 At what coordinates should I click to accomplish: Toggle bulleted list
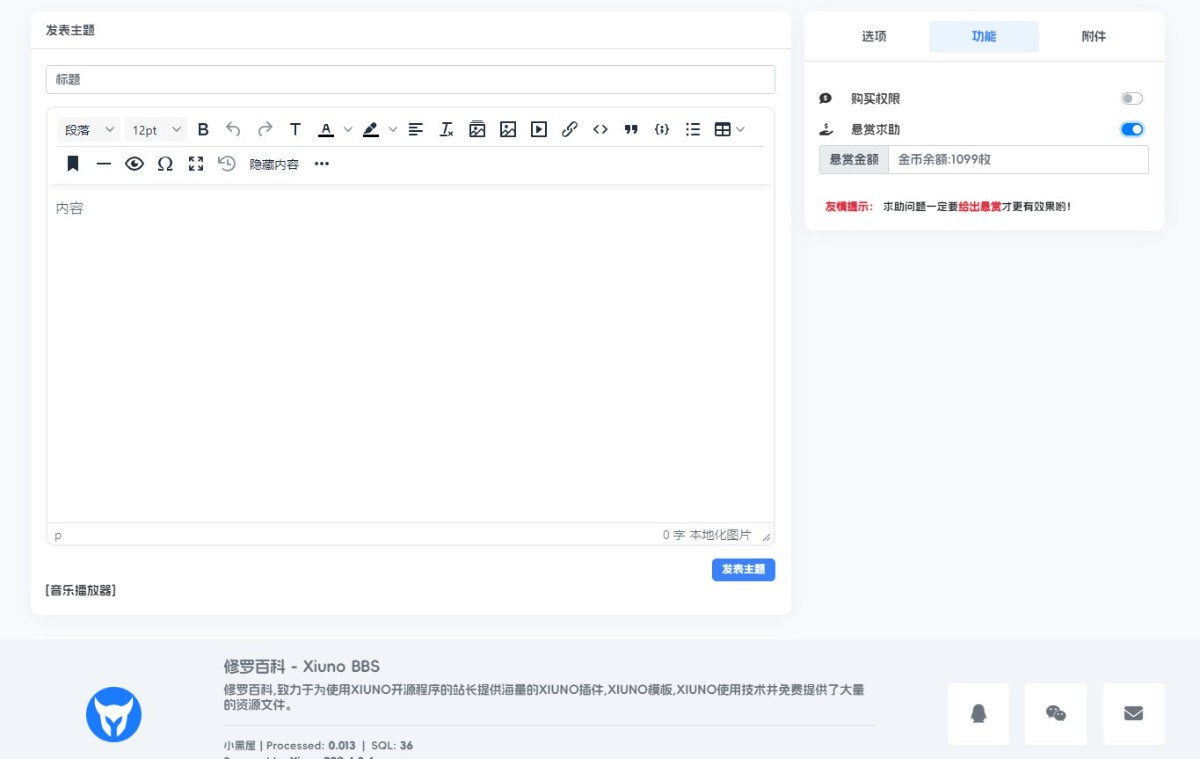(x=693, y=129)
